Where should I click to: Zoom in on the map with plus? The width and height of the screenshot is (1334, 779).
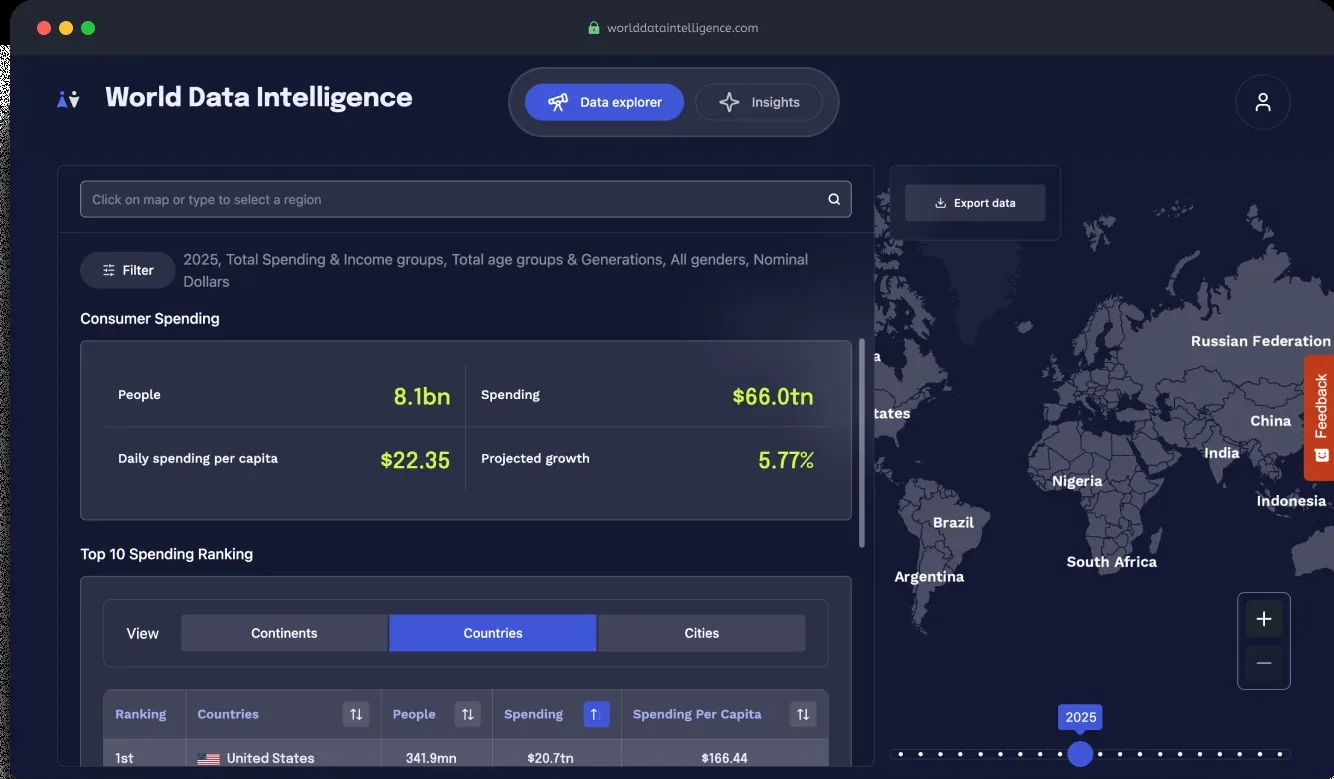click(x=1264, y=619)
